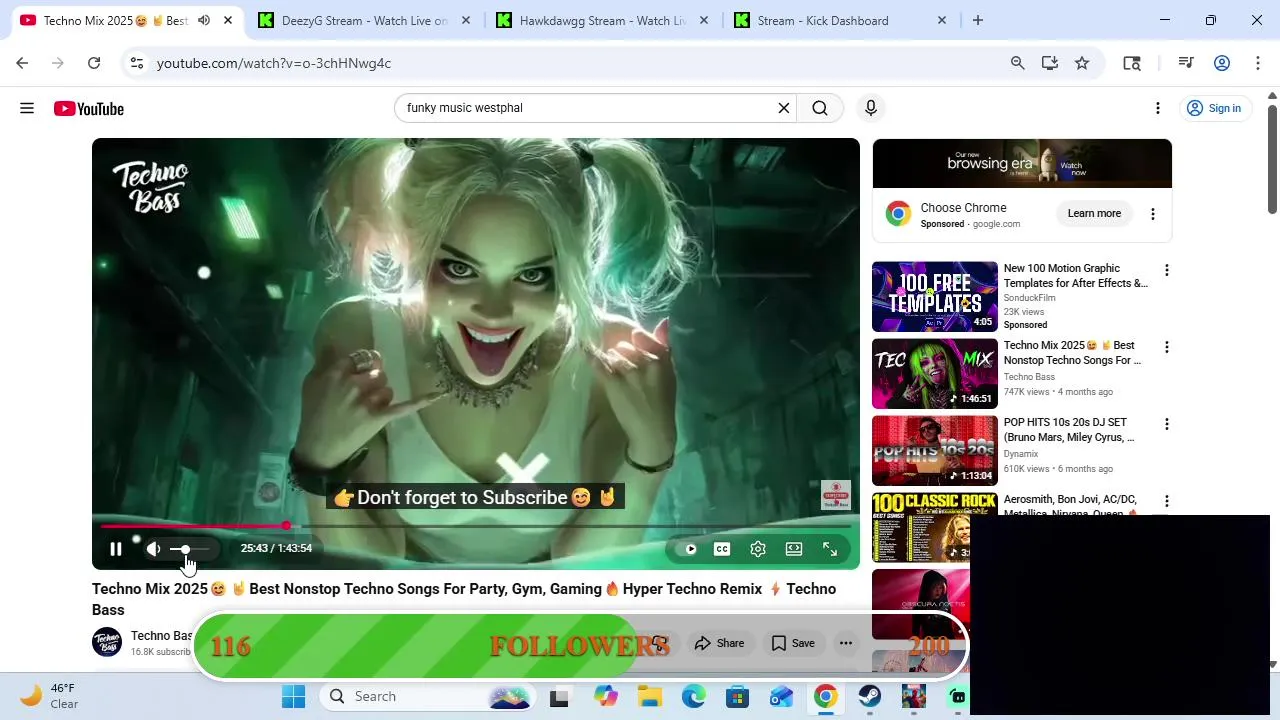The width and height of the screenshot is (1280, 720).
Task: Install the YouTube app from address bar
Action: click(1050, 63)
